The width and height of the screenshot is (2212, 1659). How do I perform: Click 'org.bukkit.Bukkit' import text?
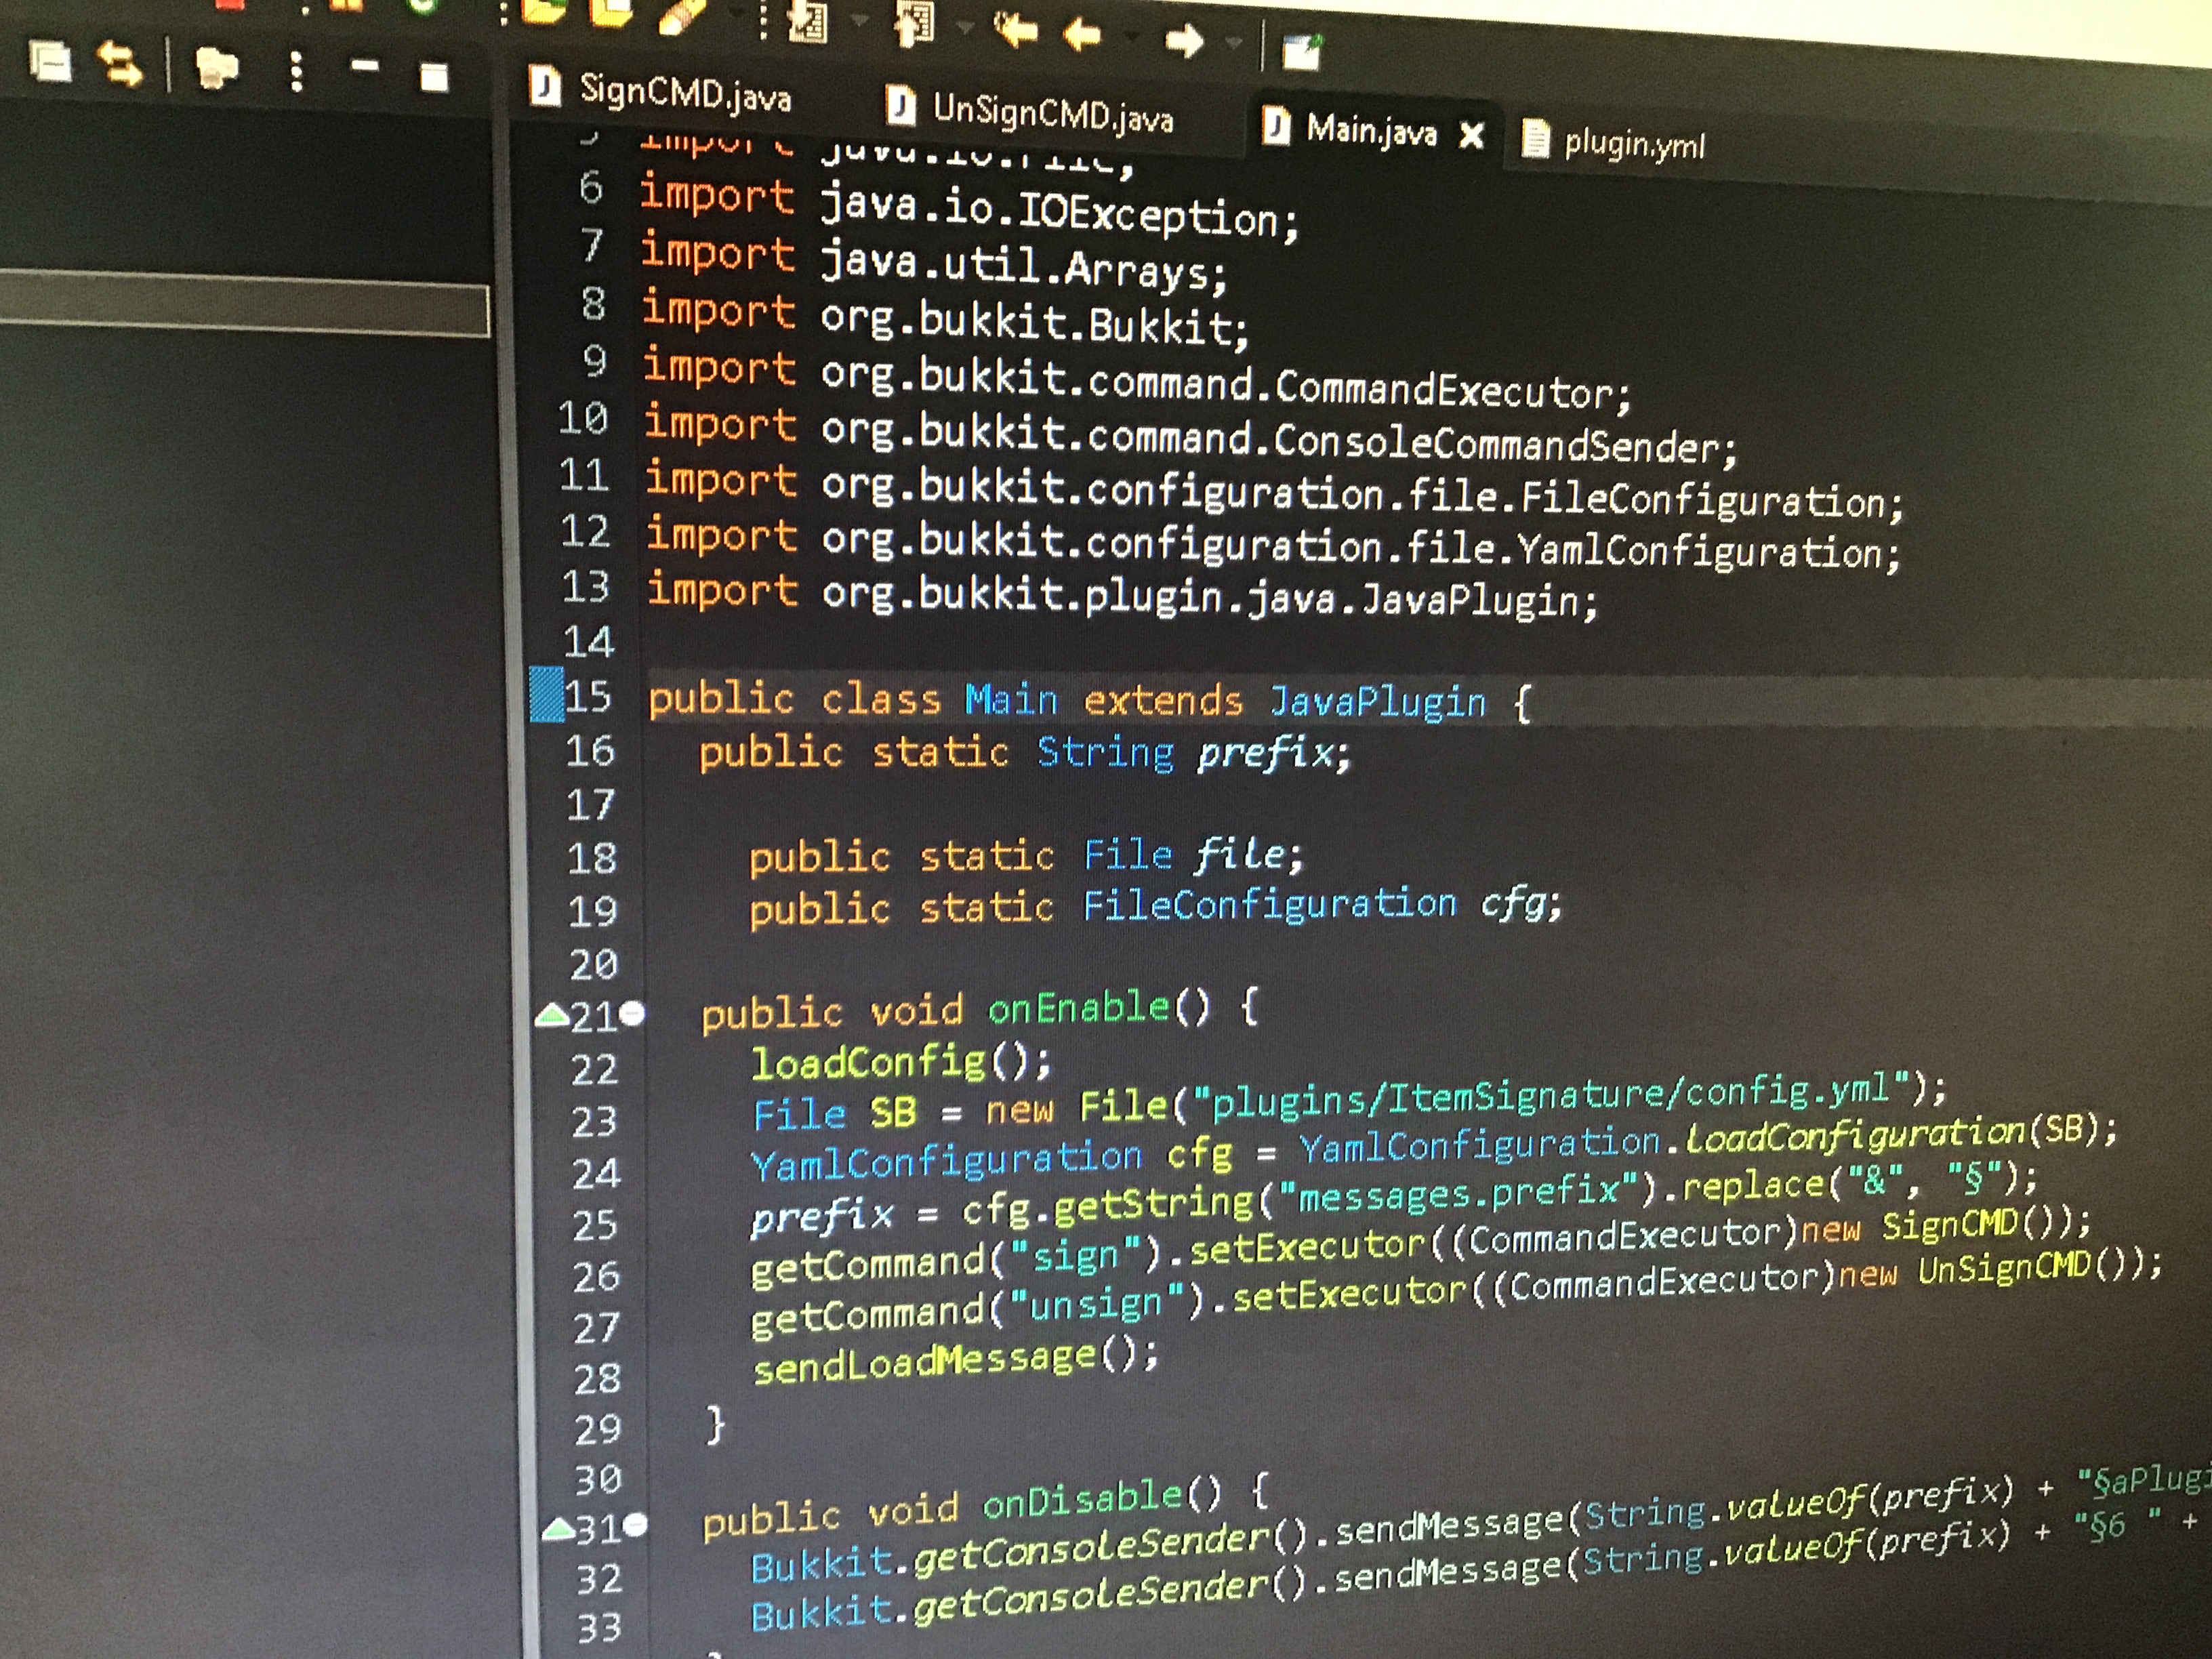1026,322
